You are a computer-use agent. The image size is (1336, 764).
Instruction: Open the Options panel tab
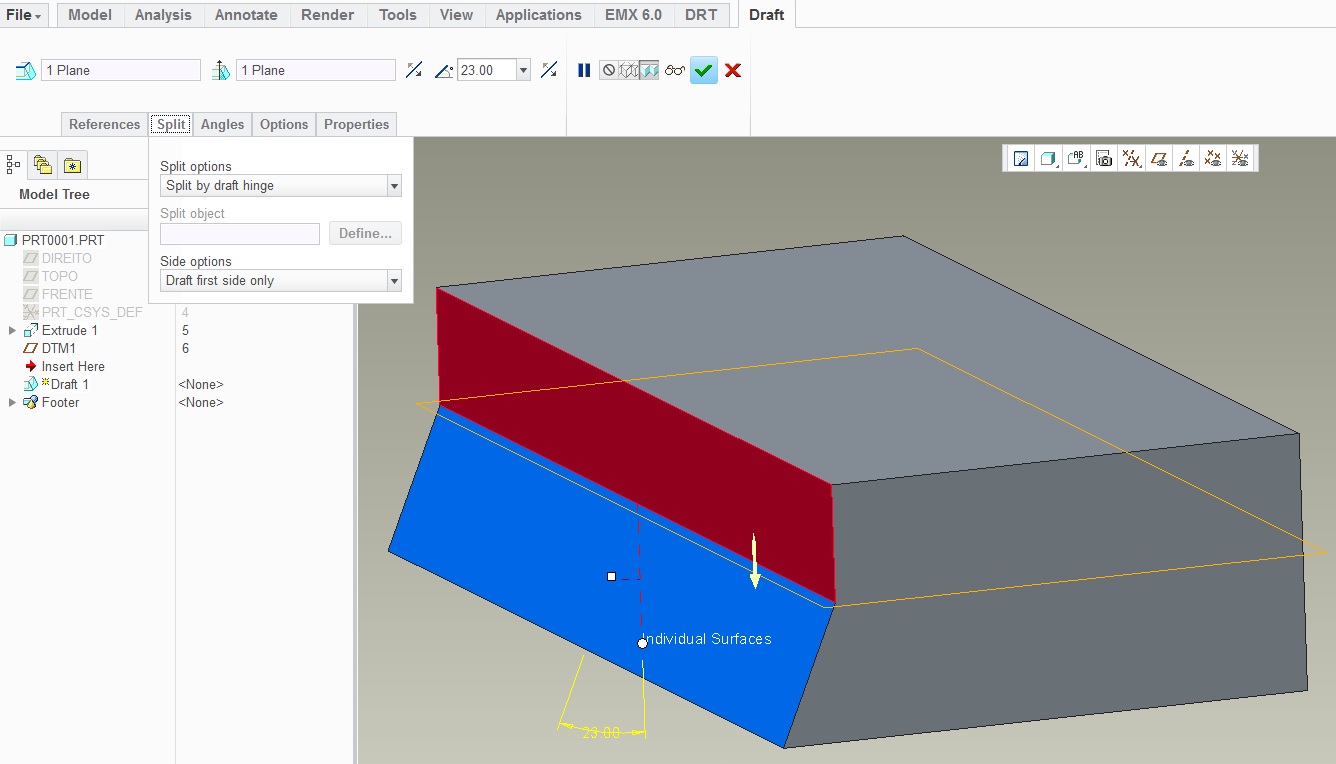(x=284, y=124)
